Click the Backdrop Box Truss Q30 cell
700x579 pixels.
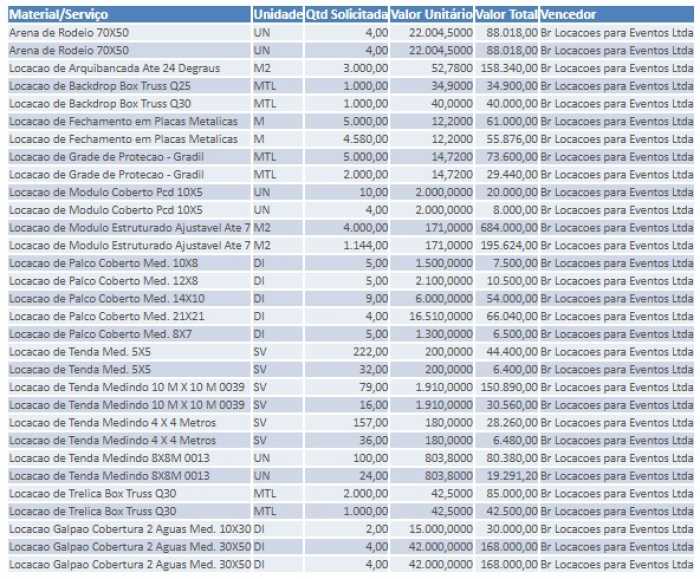pyautogui.click(x=100, y=104)
